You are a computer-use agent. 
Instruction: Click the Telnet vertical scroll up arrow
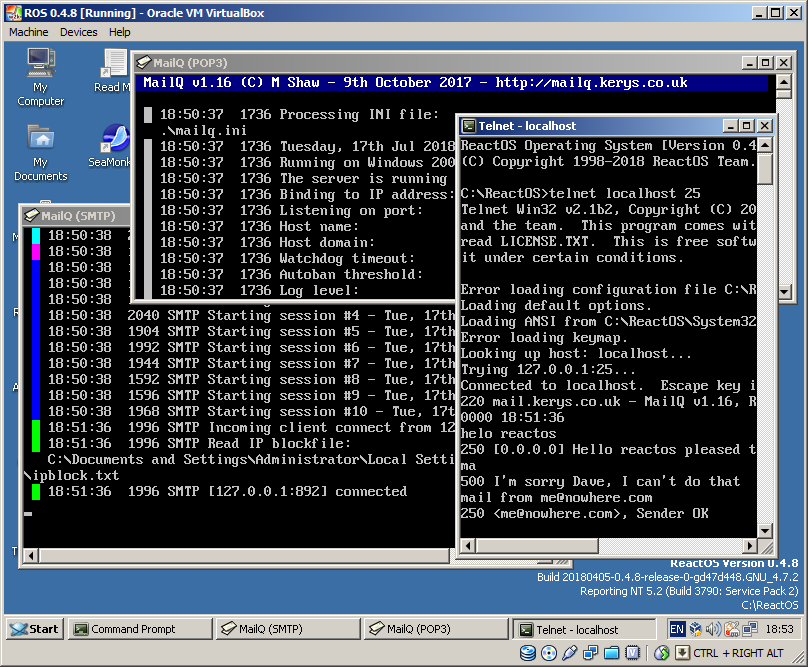point(765,145)
